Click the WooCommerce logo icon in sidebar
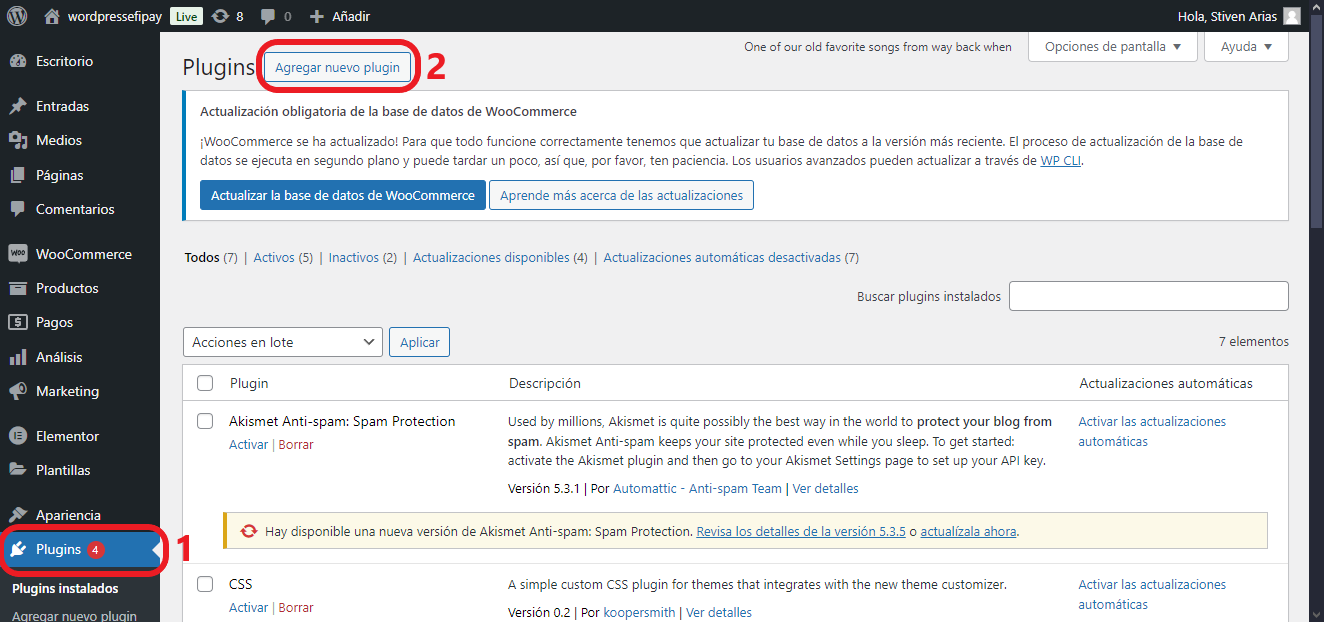 [18, 254]
